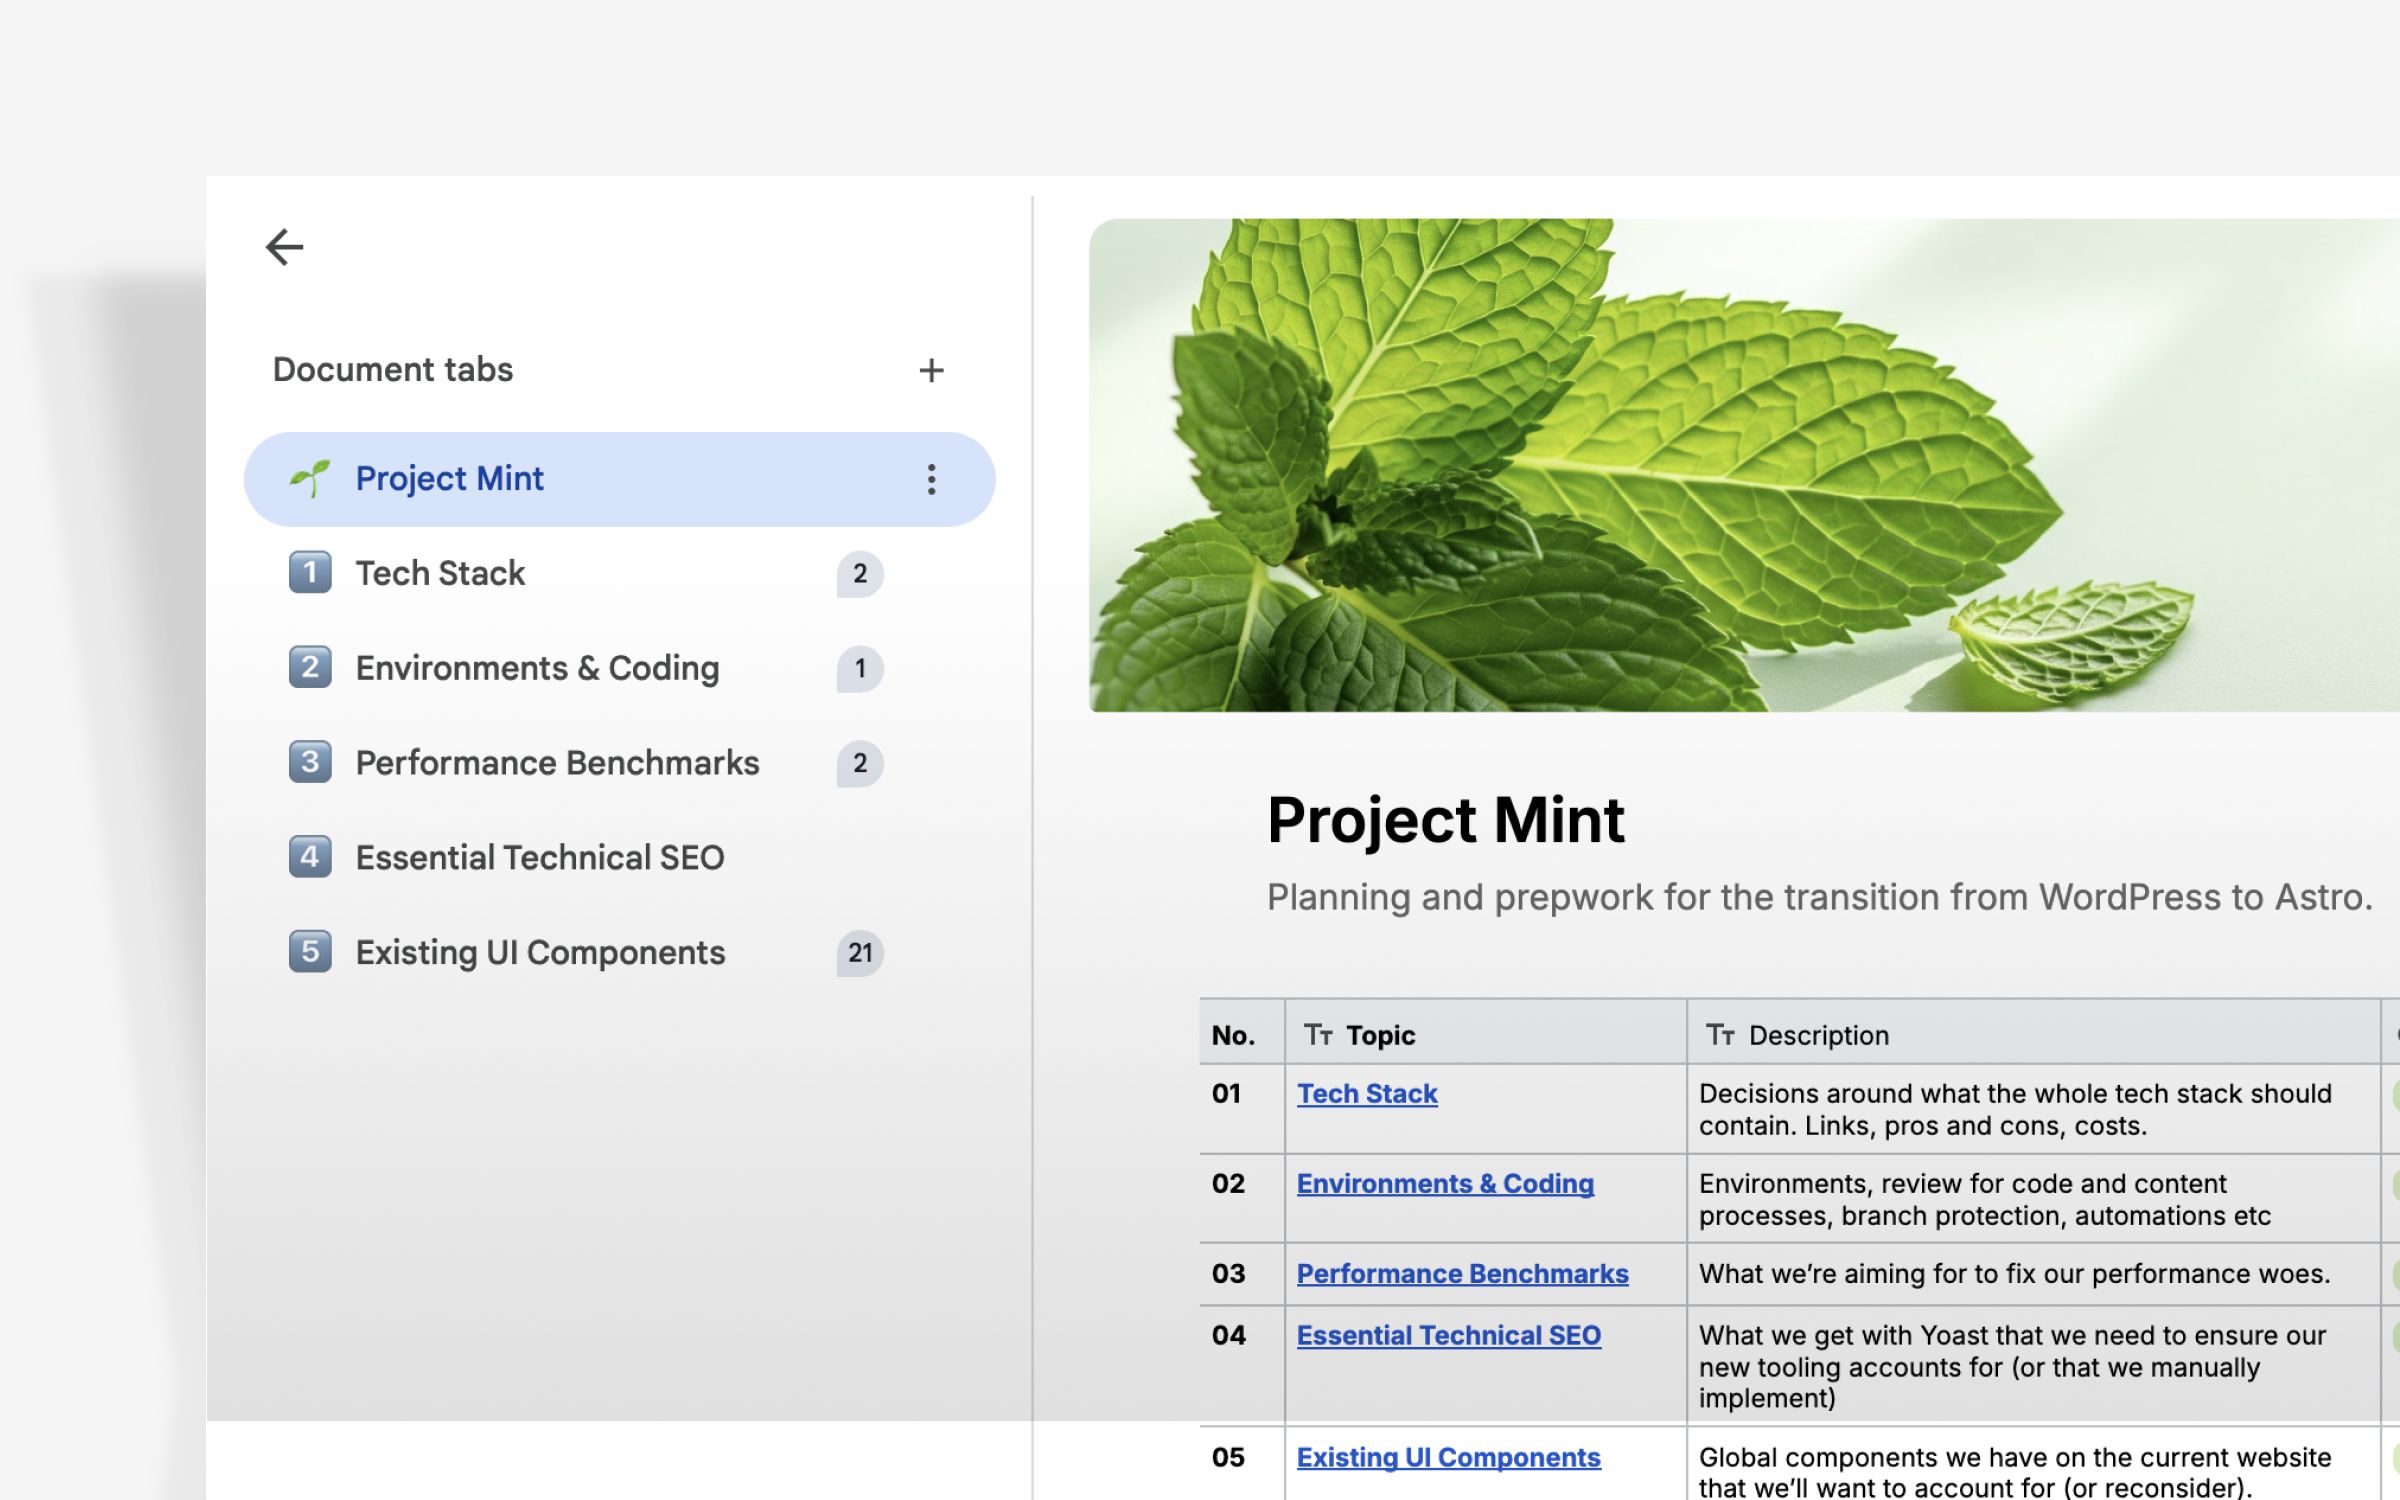
Task: Click the text-type icon in Topic header
Action: pyautogui.click(x=1318, y=1035)
